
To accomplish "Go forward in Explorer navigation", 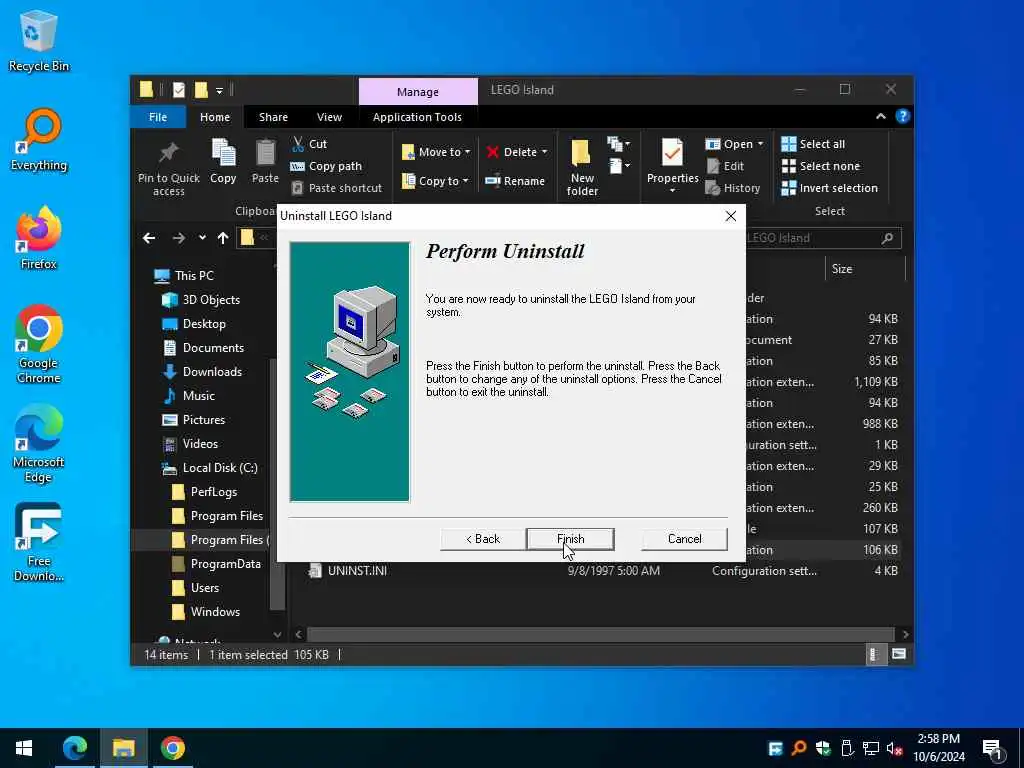I will pyautogui.click(x=178, y=238).
